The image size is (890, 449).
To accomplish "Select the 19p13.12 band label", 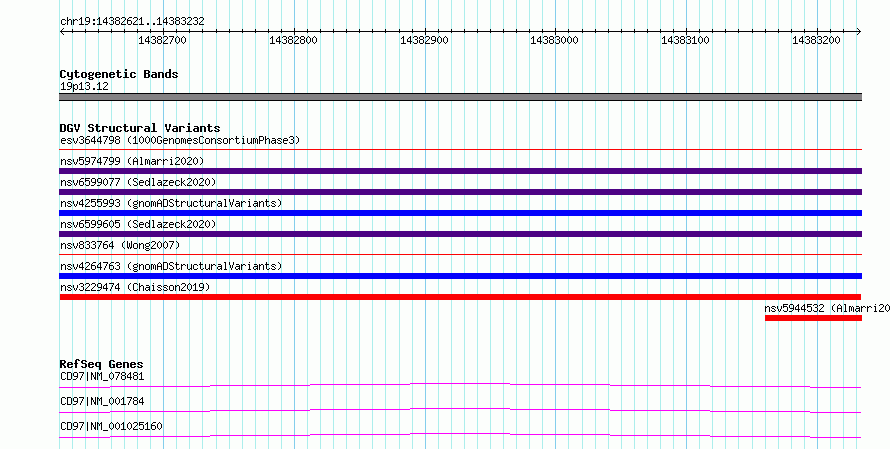I will point(84,87).
